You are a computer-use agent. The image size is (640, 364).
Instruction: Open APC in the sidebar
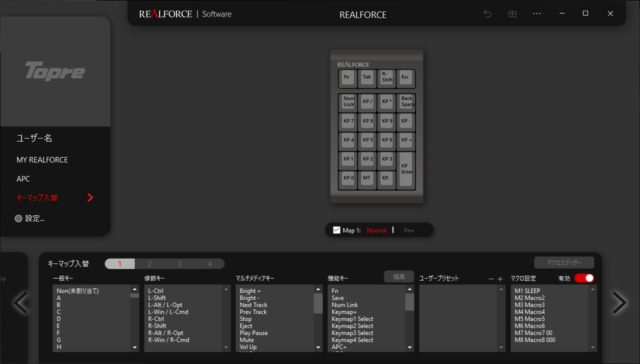[23, 179]
